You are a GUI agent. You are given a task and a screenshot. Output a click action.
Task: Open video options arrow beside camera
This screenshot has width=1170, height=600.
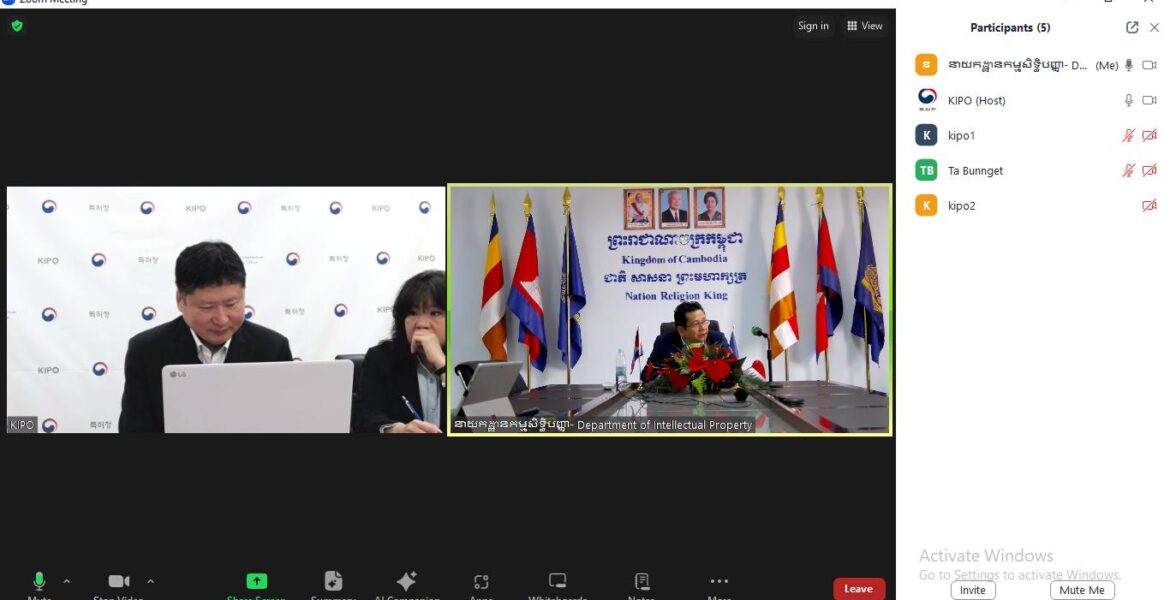(151, 581)
